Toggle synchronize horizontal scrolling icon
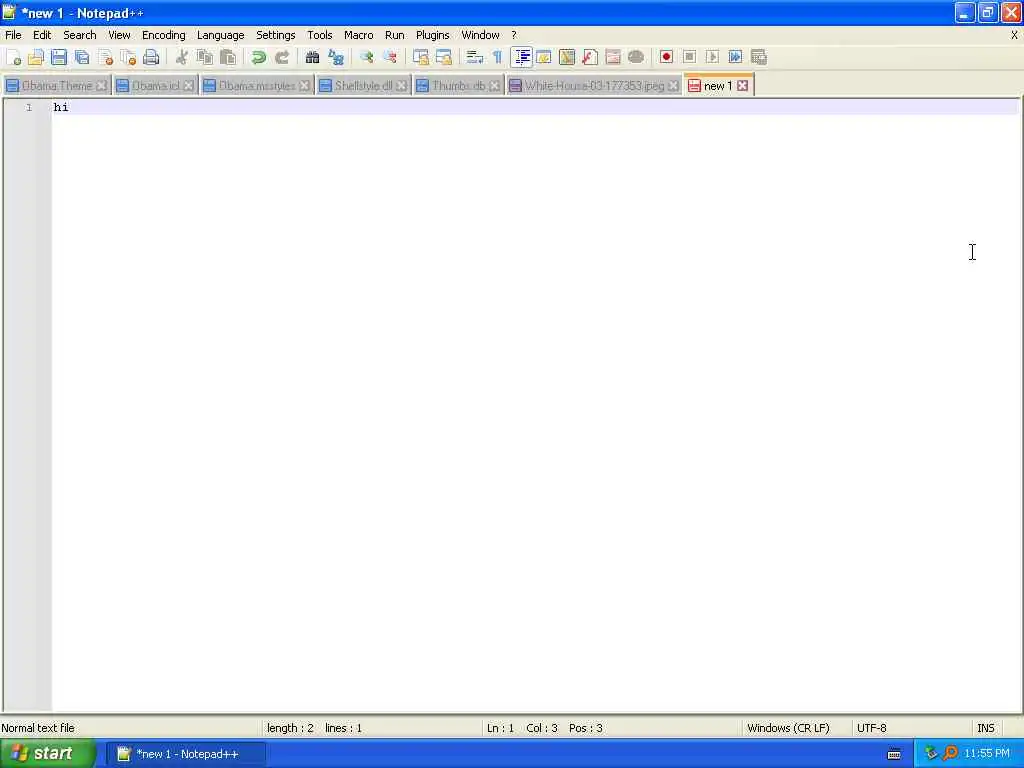Screen dimensions: 1024x768 (x=443, y=57)
